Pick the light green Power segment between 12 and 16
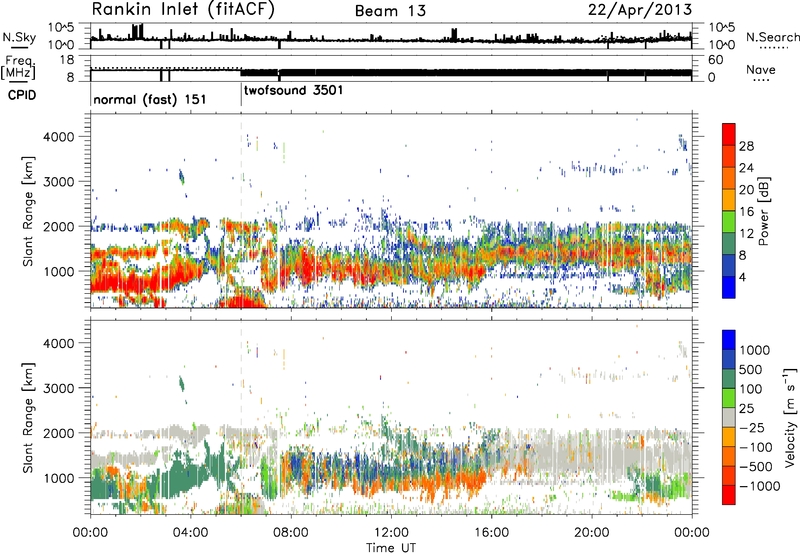800x554 pixels. (729, 221)
